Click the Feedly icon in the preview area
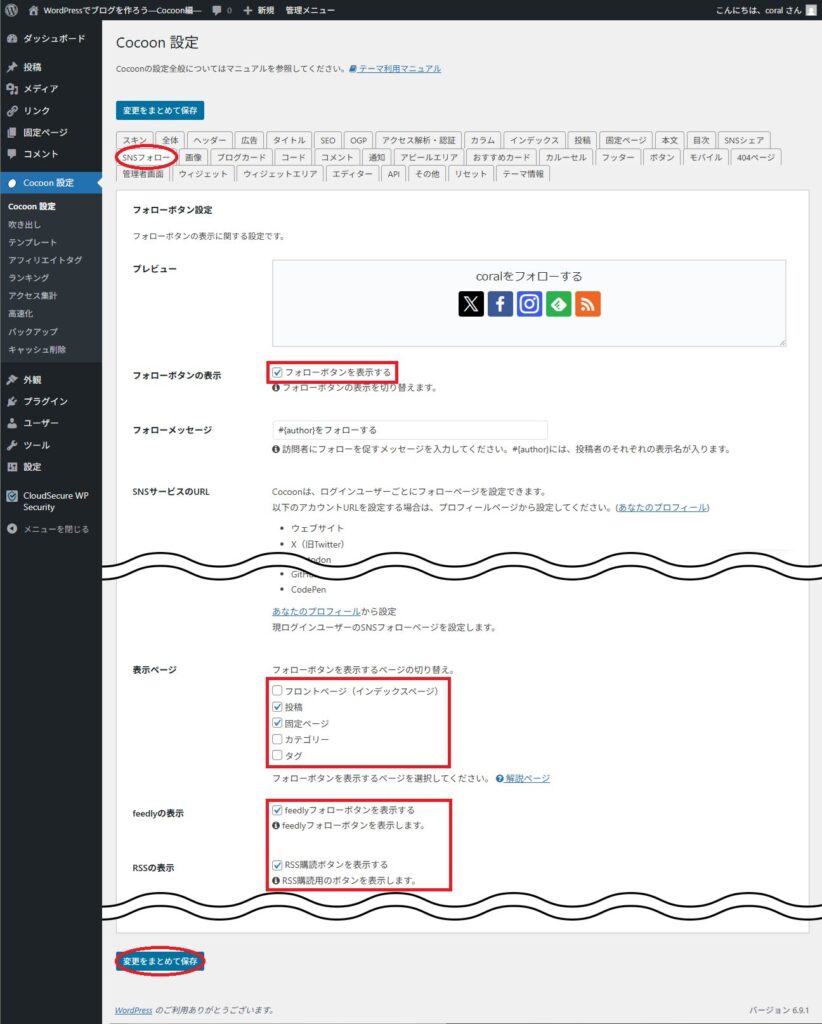The image size is (822, 1024). click(x=558, y=303)
